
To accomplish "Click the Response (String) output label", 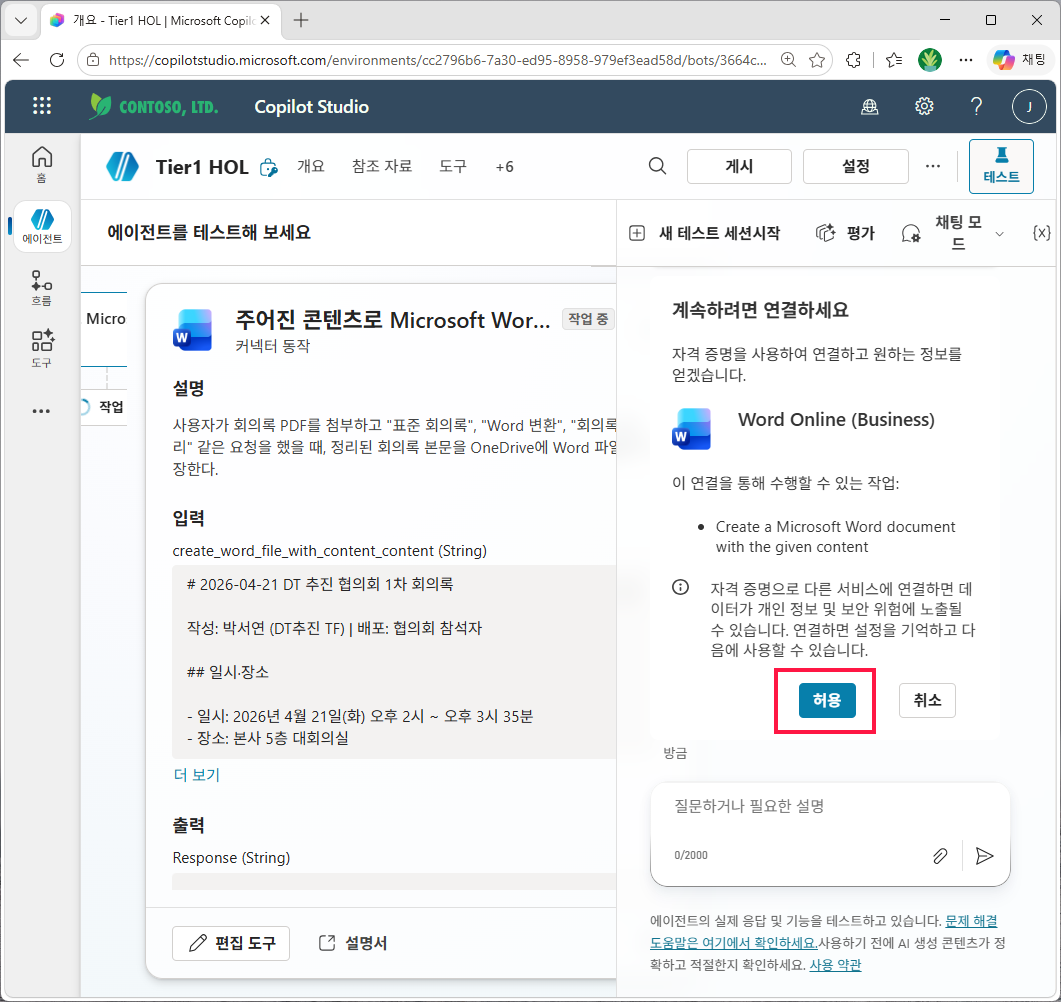I will [231, 857].
